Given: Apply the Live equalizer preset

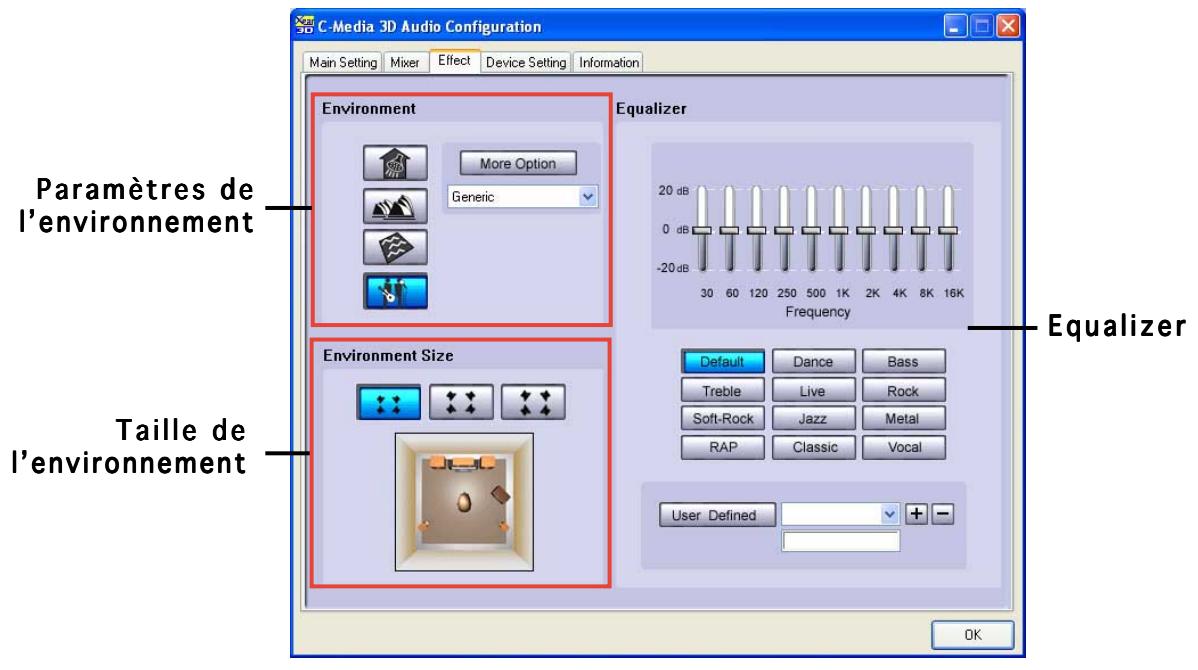Looking at the screenshot, I should (x=813, y=390).
